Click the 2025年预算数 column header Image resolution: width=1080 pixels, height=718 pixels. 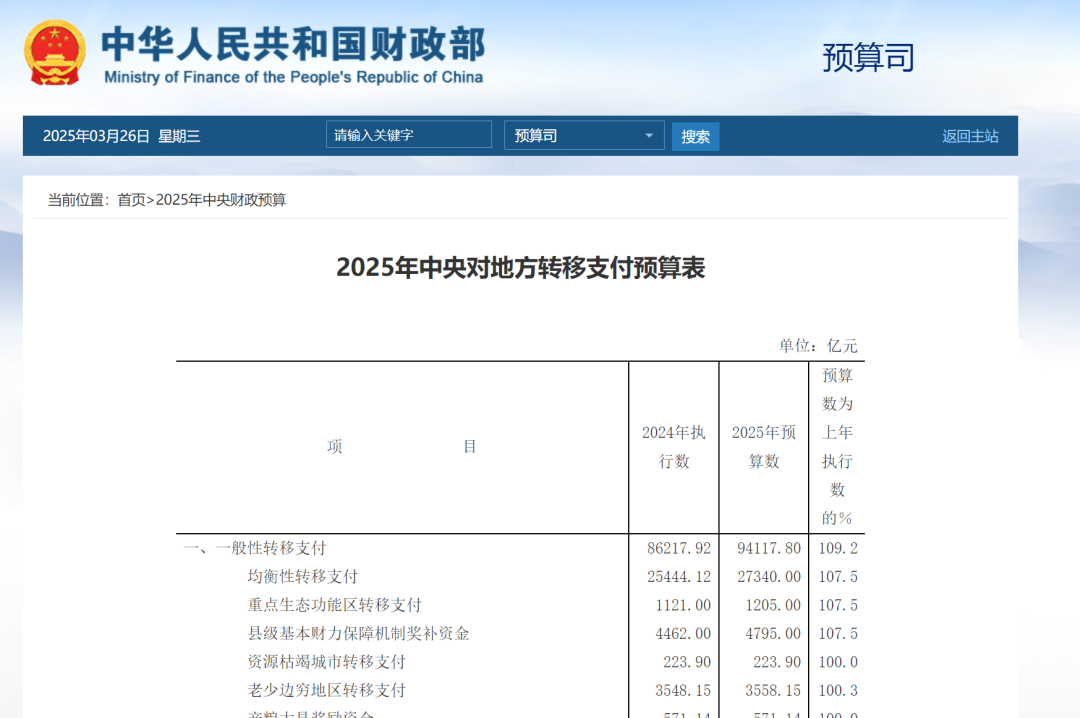pyautogui.click(x=764, y=447)
